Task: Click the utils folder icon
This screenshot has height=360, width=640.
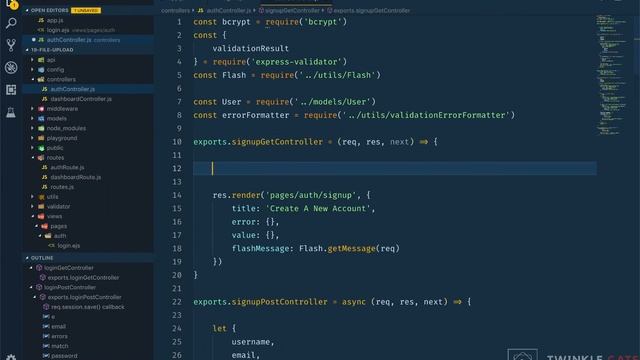Action: coord(41,197)
